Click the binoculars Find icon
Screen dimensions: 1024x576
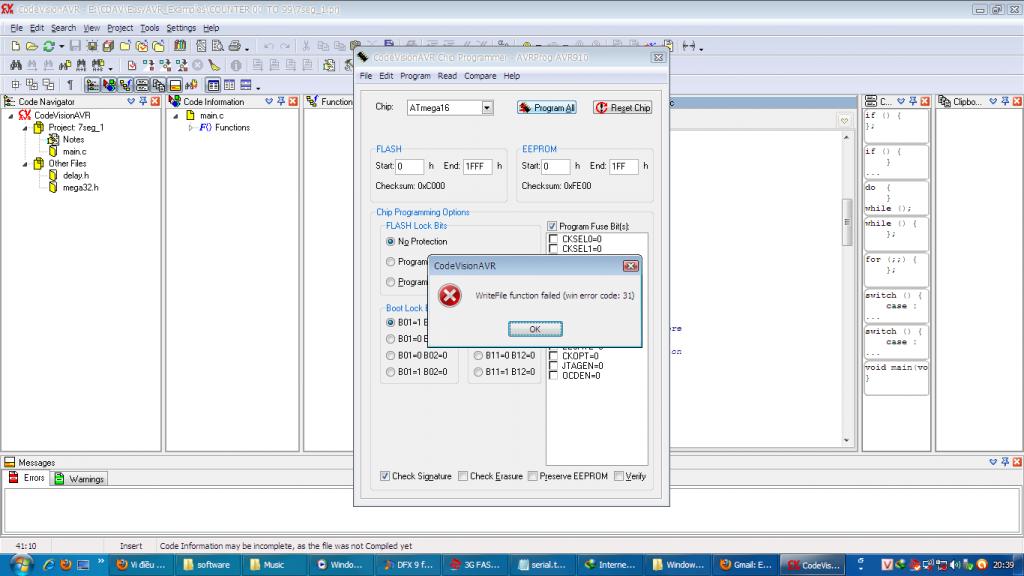[x=15, y=65]
